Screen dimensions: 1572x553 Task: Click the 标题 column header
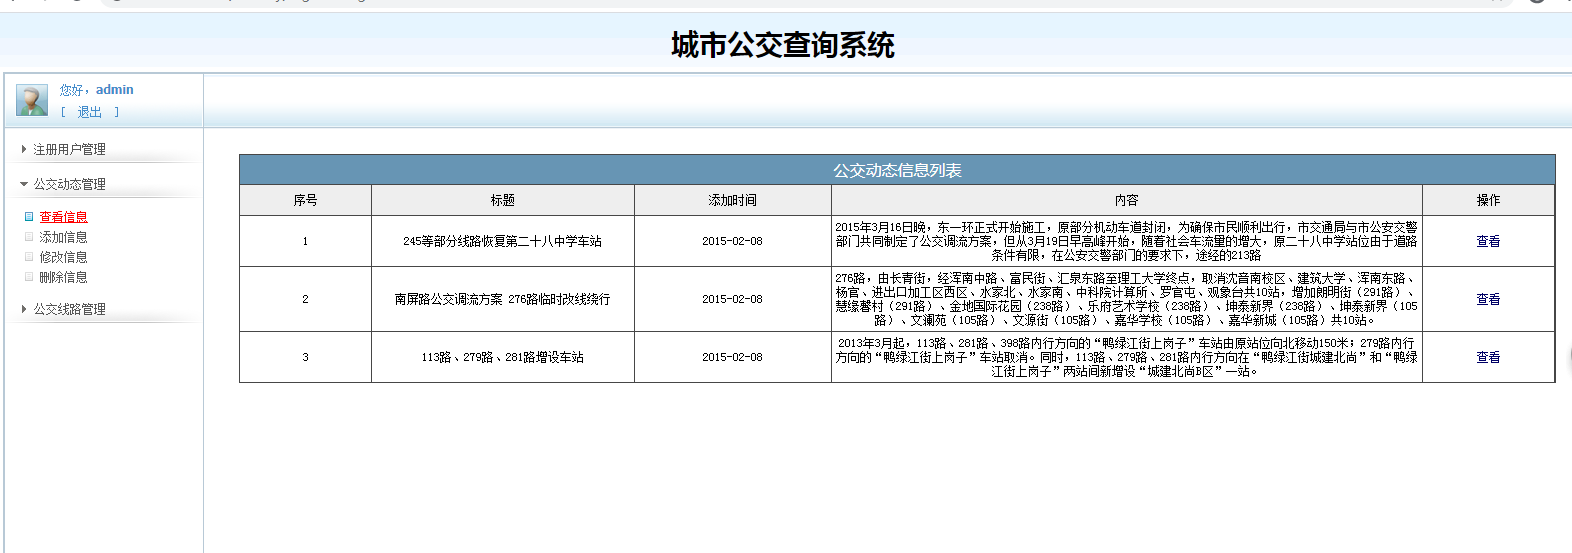click(x=503, y=200)
